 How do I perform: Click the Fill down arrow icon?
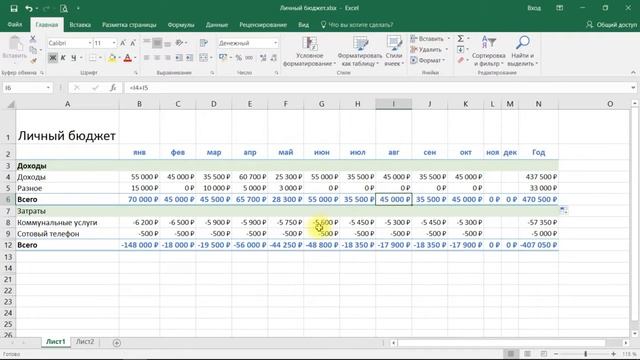[x=460, y=49]
